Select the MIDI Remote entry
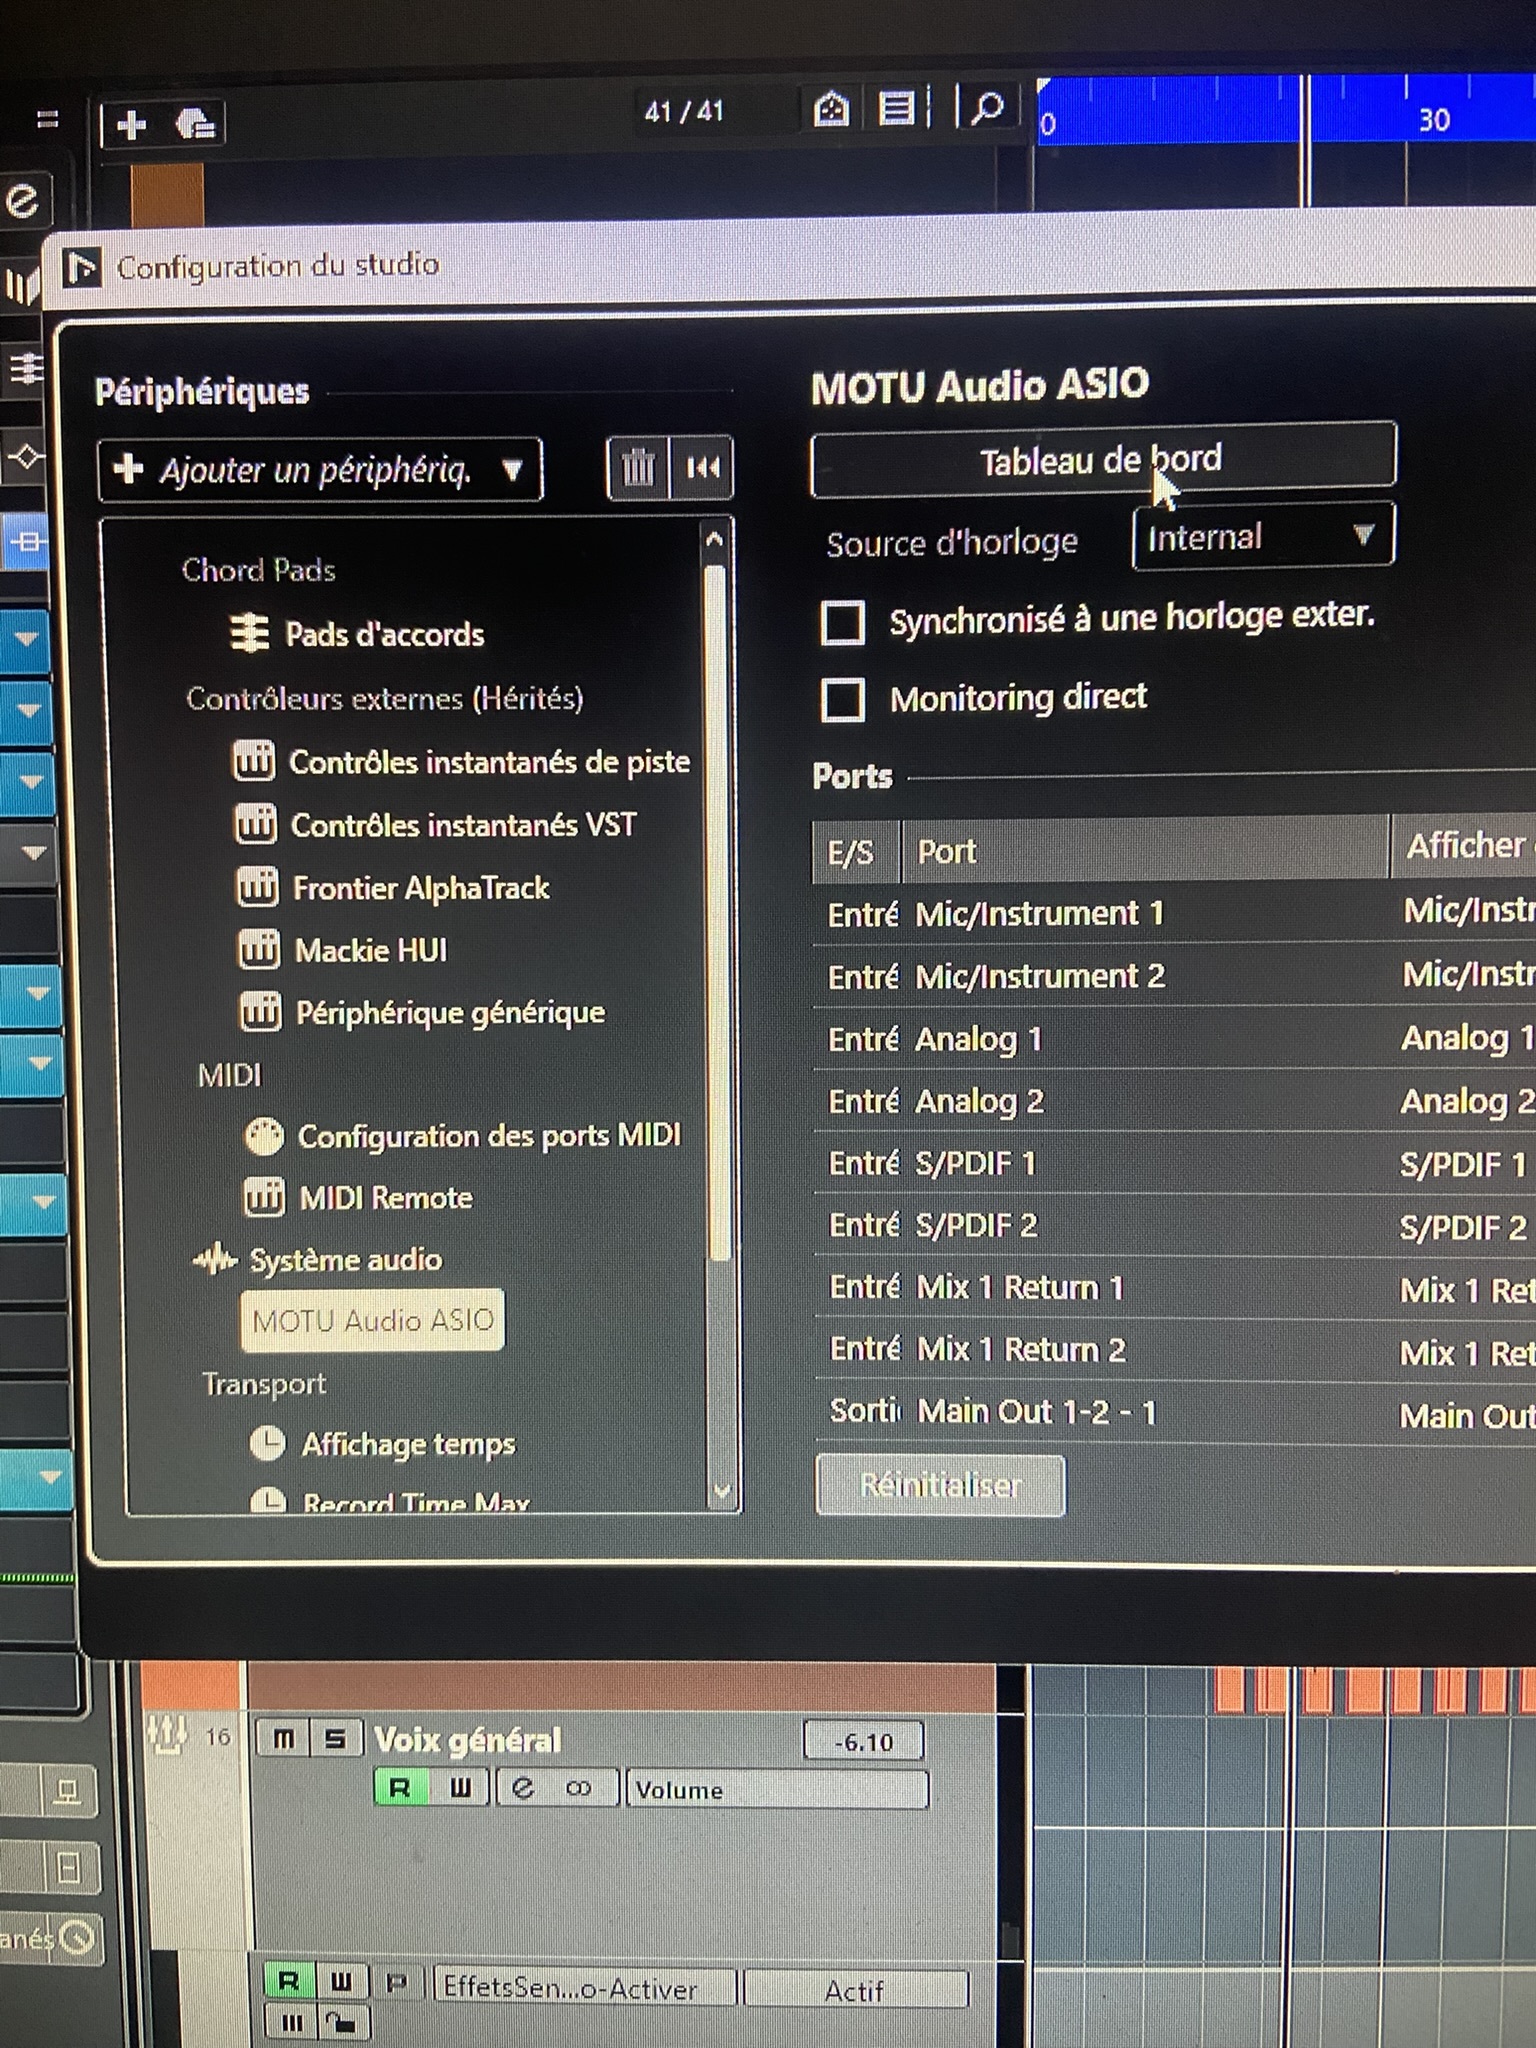This screenshot has height=2048, width=1536. [386, 1198]
